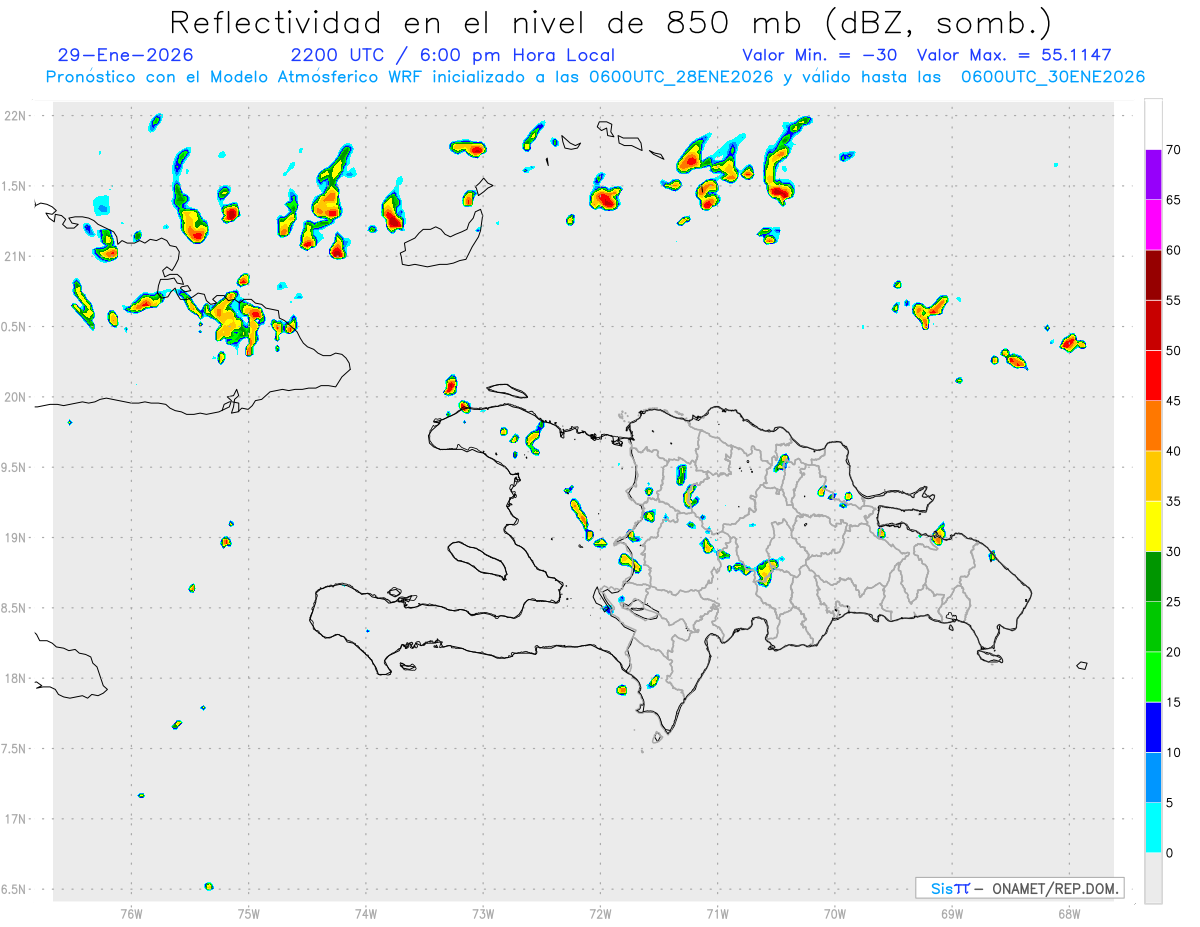Click the colorbar value label '30'
This screenshot has height=927, width=1200.
tap(1174, 551)
